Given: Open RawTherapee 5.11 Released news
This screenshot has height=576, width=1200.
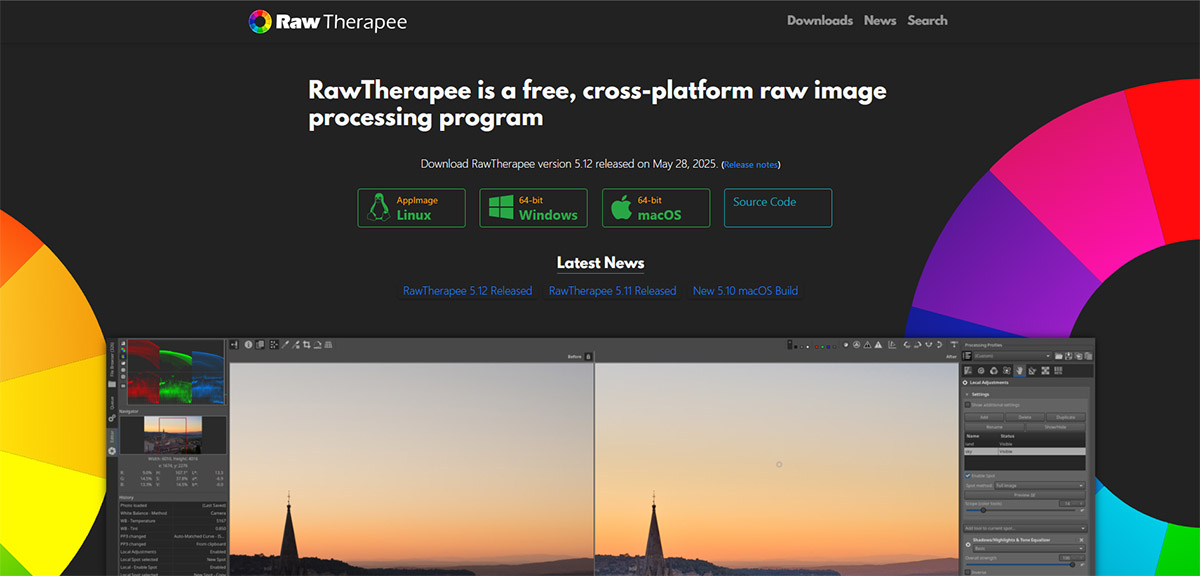Looking at the screenshot, I should coord(612,291).
